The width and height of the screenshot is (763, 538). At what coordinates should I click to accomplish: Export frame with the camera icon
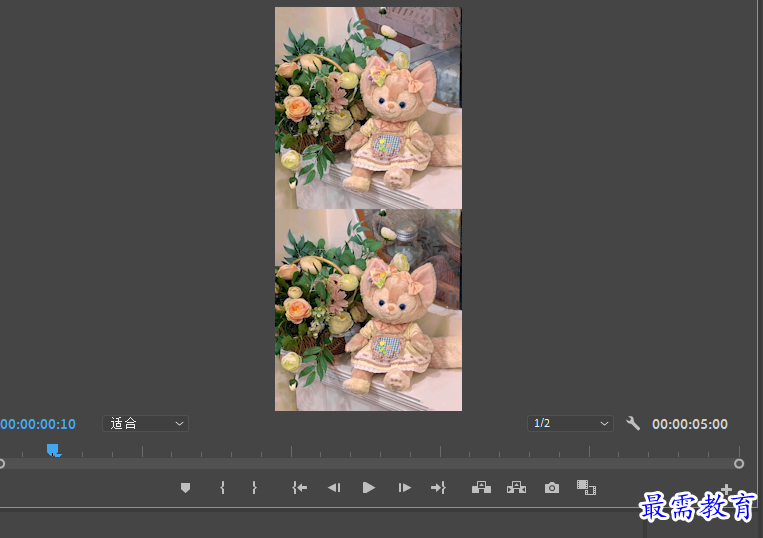552,487
